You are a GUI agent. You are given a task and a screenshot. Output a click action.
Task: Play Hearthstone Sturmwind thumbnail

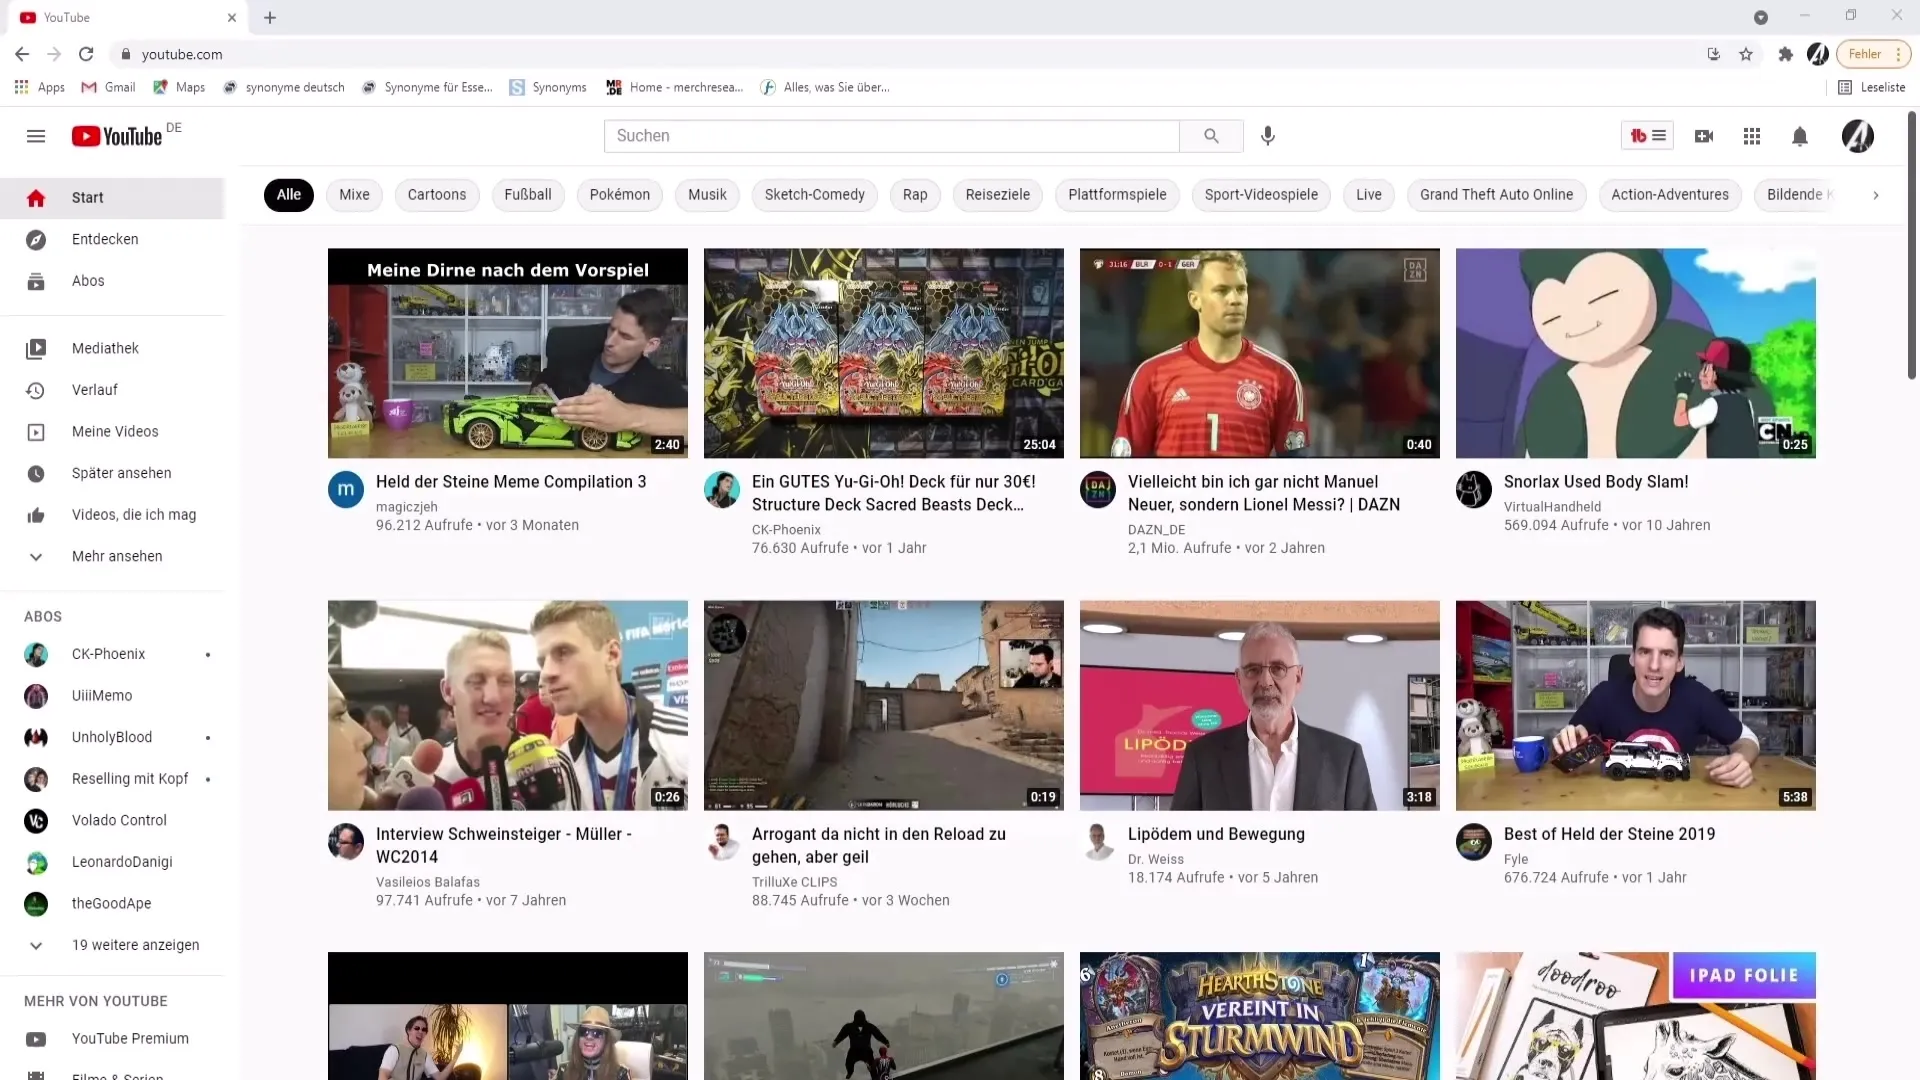tap(1260, 1016)
